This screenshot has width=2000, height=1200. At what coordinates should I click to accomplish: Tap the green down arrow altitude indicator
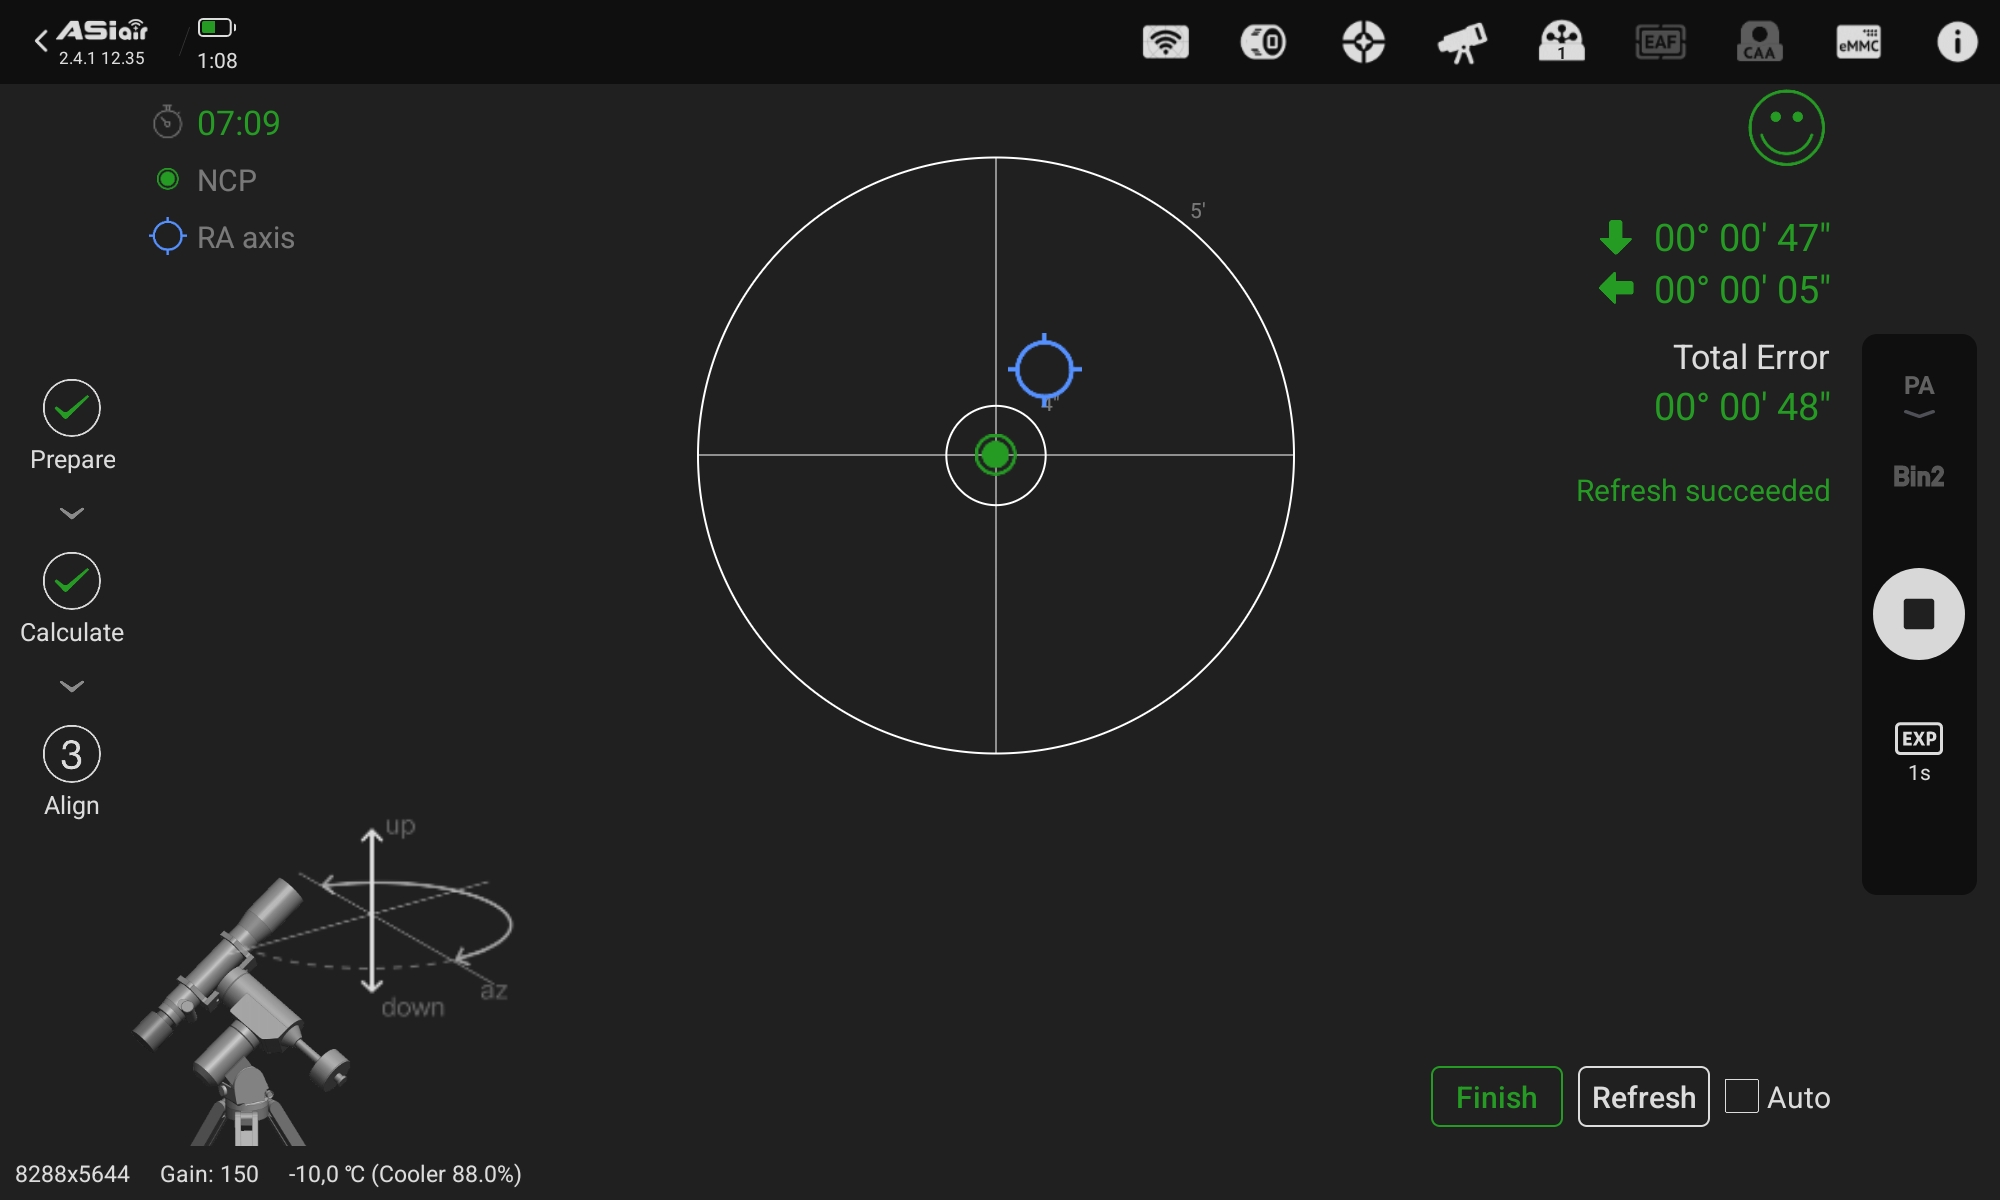pos(1615,237)
